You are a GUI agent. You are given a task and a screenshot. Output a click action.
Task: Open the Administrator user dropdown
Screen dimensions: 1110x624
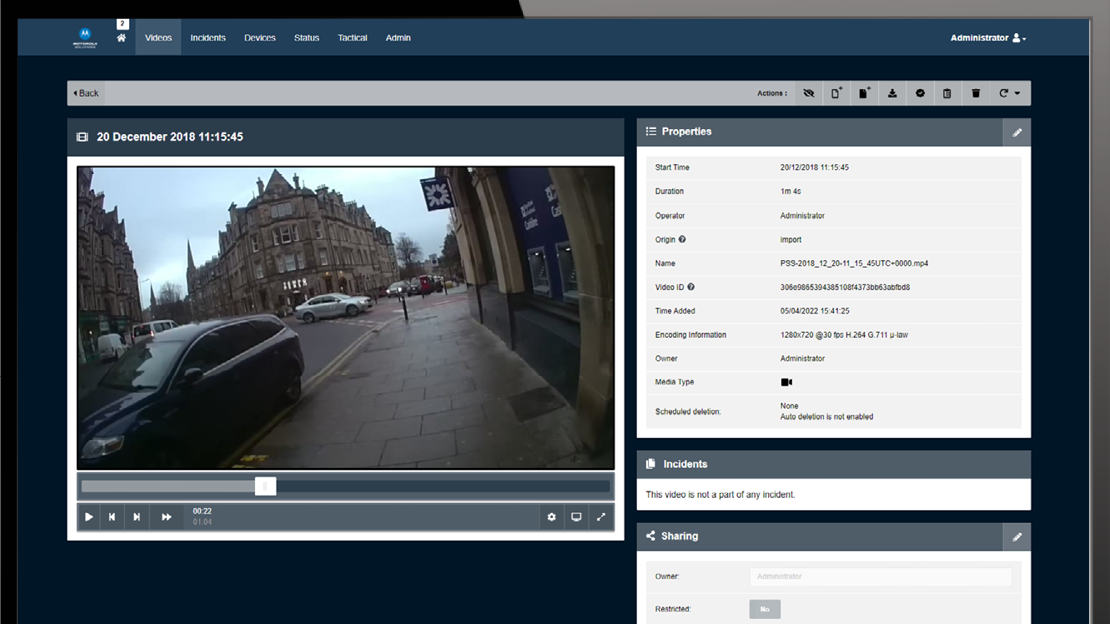click(988, 38)
